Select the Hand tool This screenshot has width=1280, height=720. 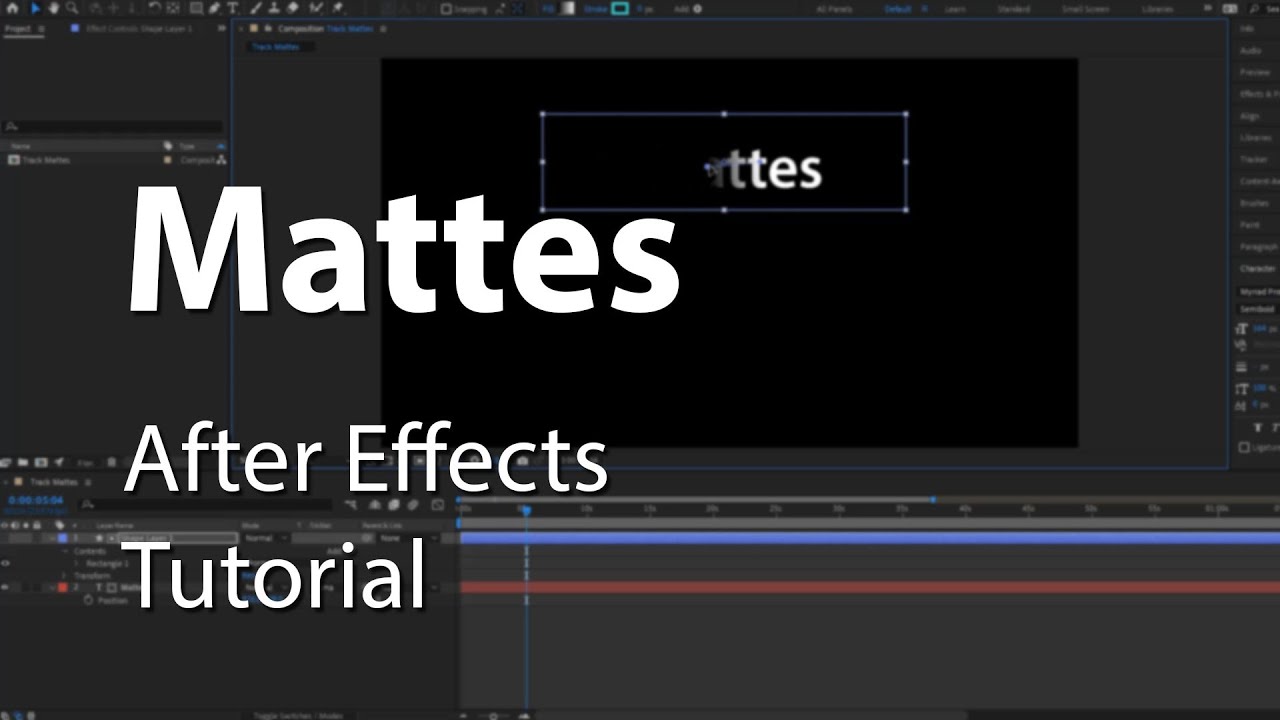click(53, 8)
